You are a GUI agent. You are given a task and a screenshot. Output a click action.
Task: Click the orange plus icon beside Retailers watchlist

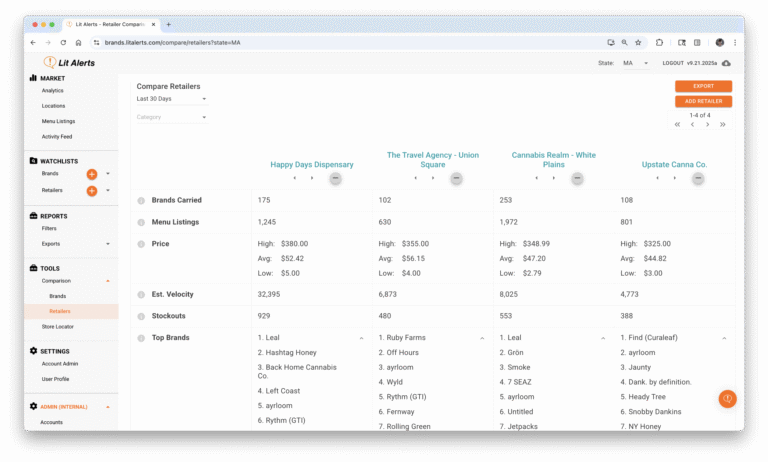(x=92, y=190)
